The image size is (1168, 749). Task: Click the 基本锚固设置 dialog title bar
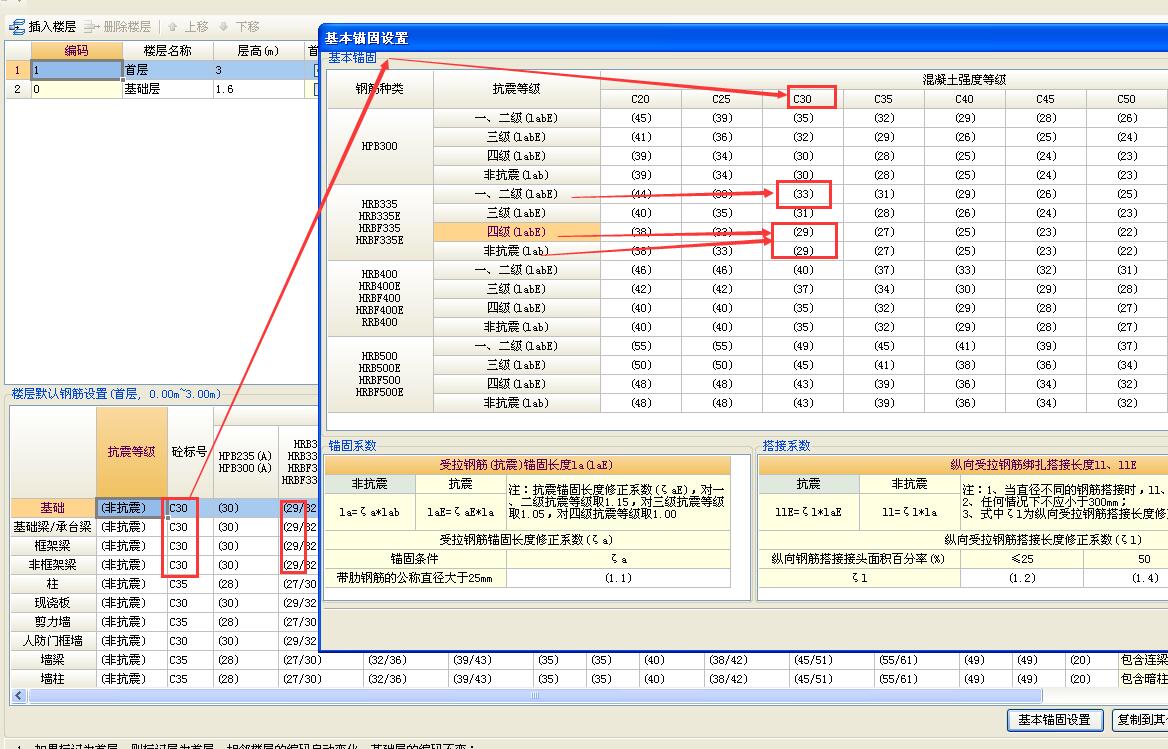[x=743, y=38]
